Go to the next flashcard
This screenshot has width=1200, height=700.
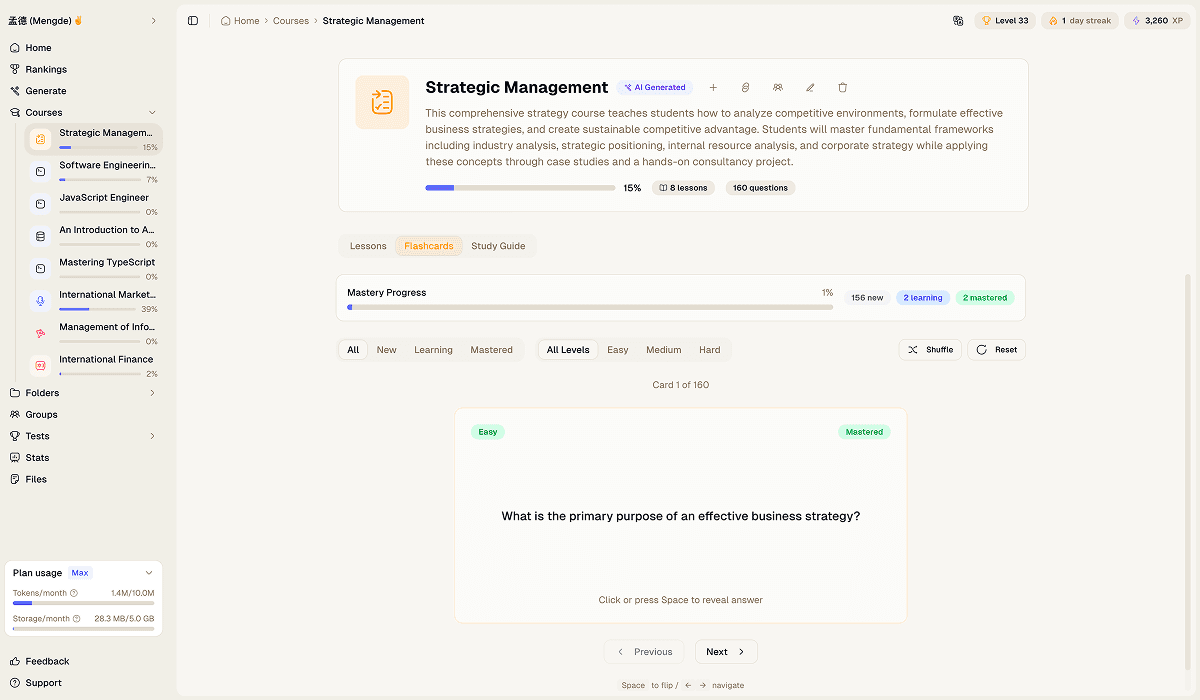[x=725, y=651]
